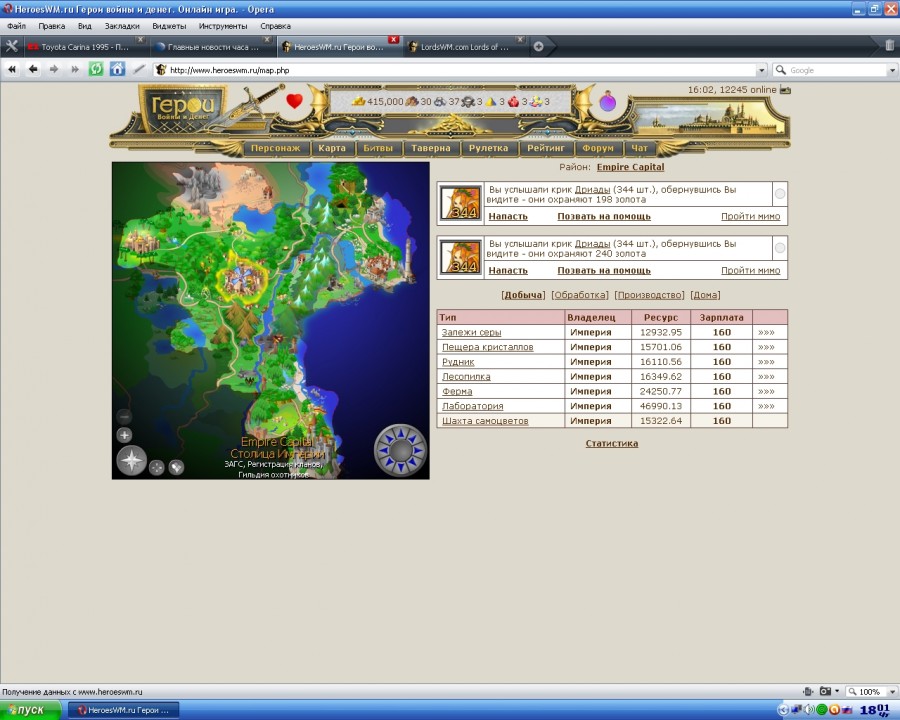Click the network connection tray icon

click(x=797, y=710)
